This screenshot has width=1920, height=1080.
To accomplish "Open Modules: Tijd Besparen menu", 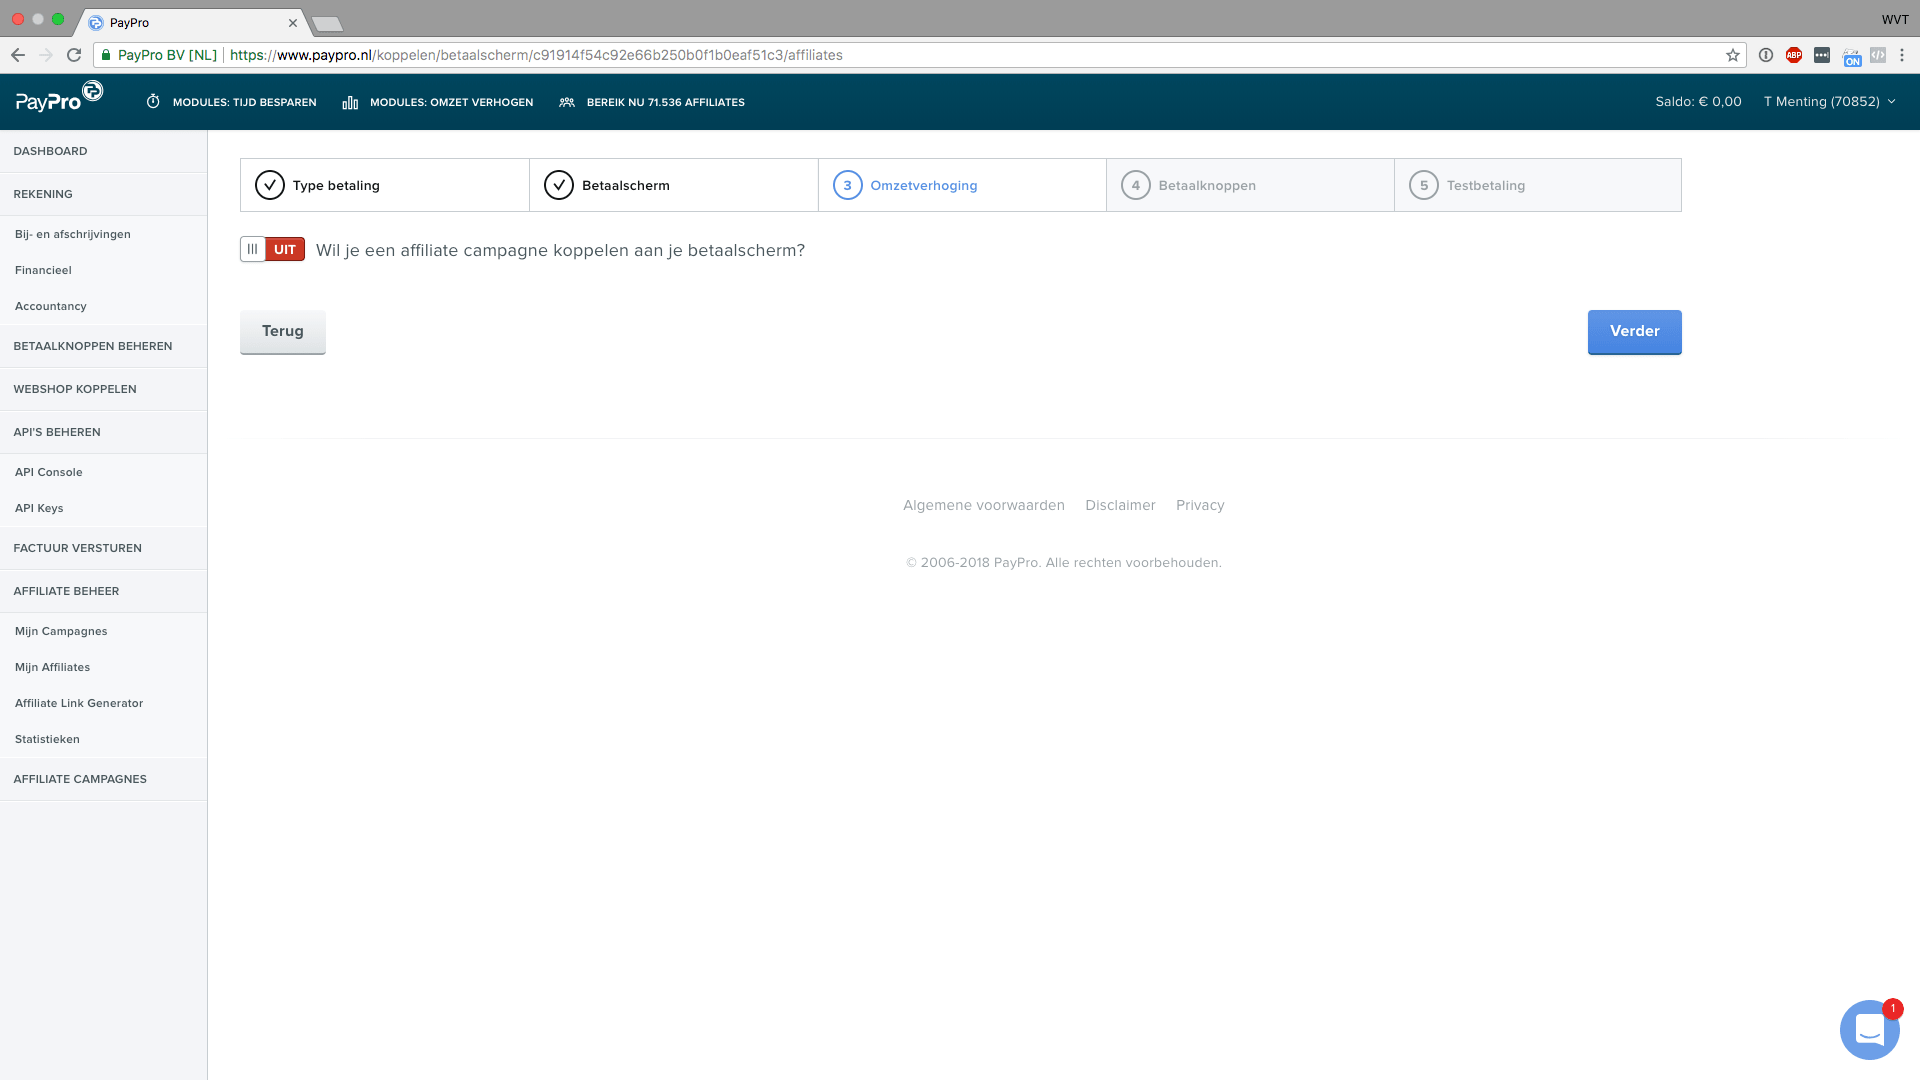I will pyautogui.click(x=231, y=102).
